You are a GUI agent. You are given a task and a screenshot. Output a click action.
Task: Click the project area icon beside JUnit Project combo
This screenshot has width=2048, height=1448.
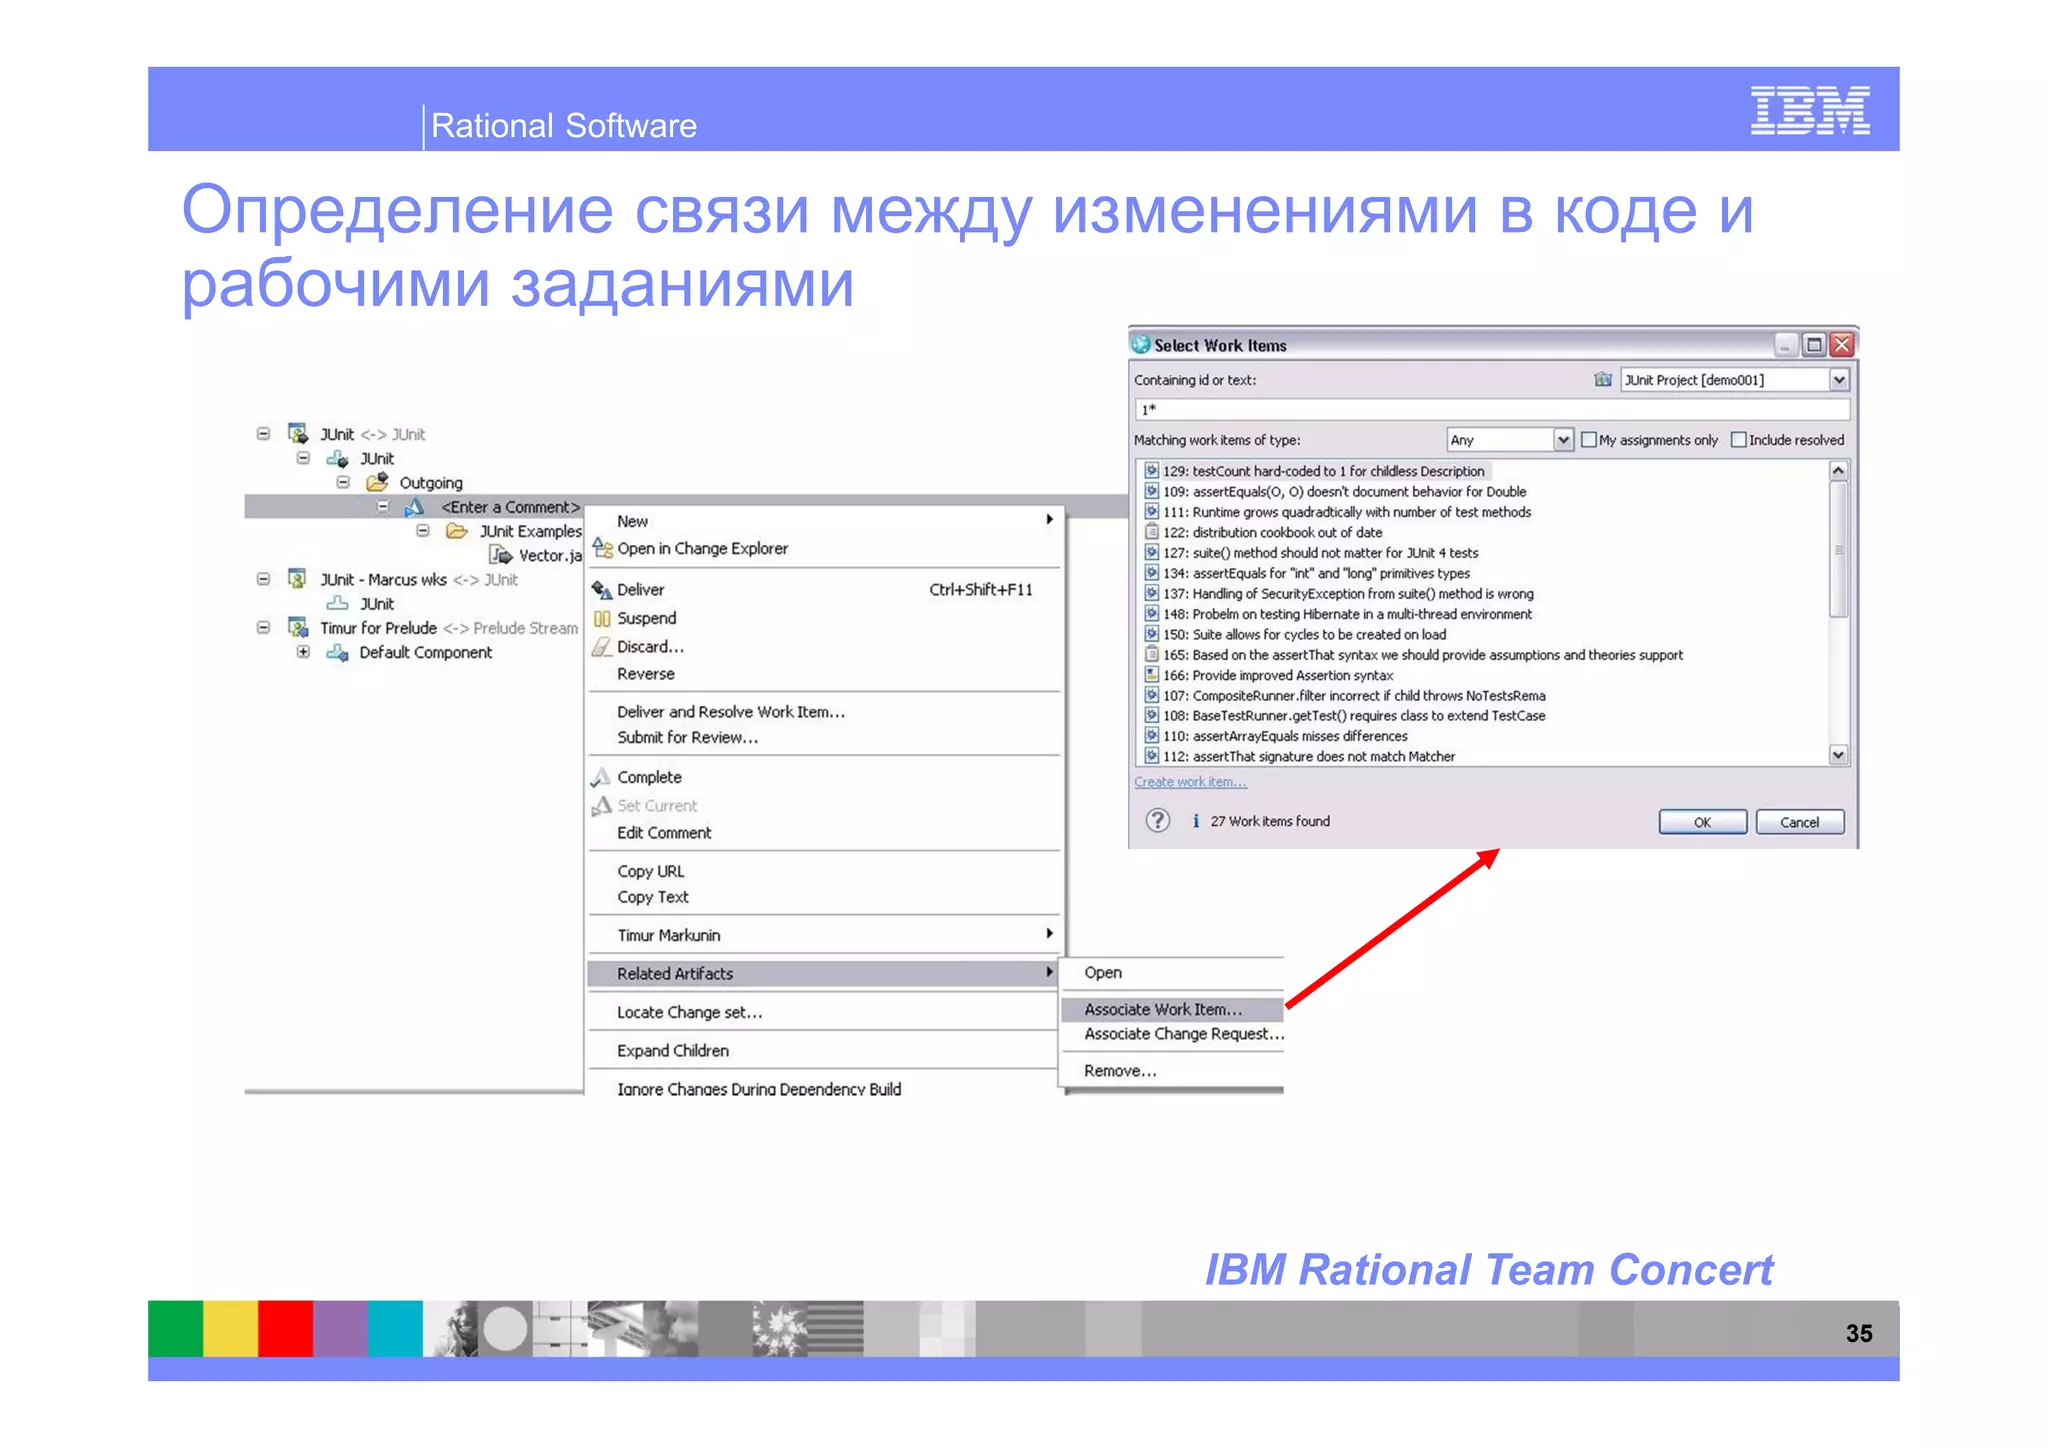pos(1603,380)
